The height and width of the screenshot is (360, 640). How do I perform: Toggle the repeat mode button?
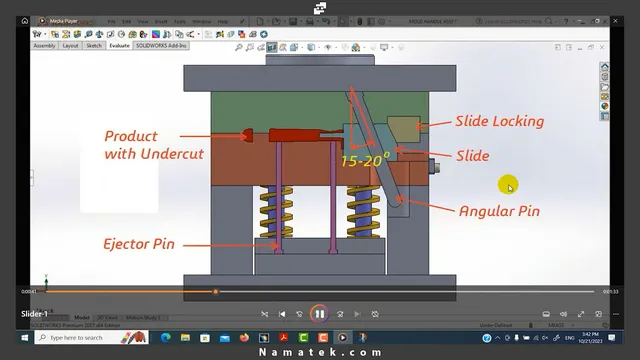tap(375, 314)
